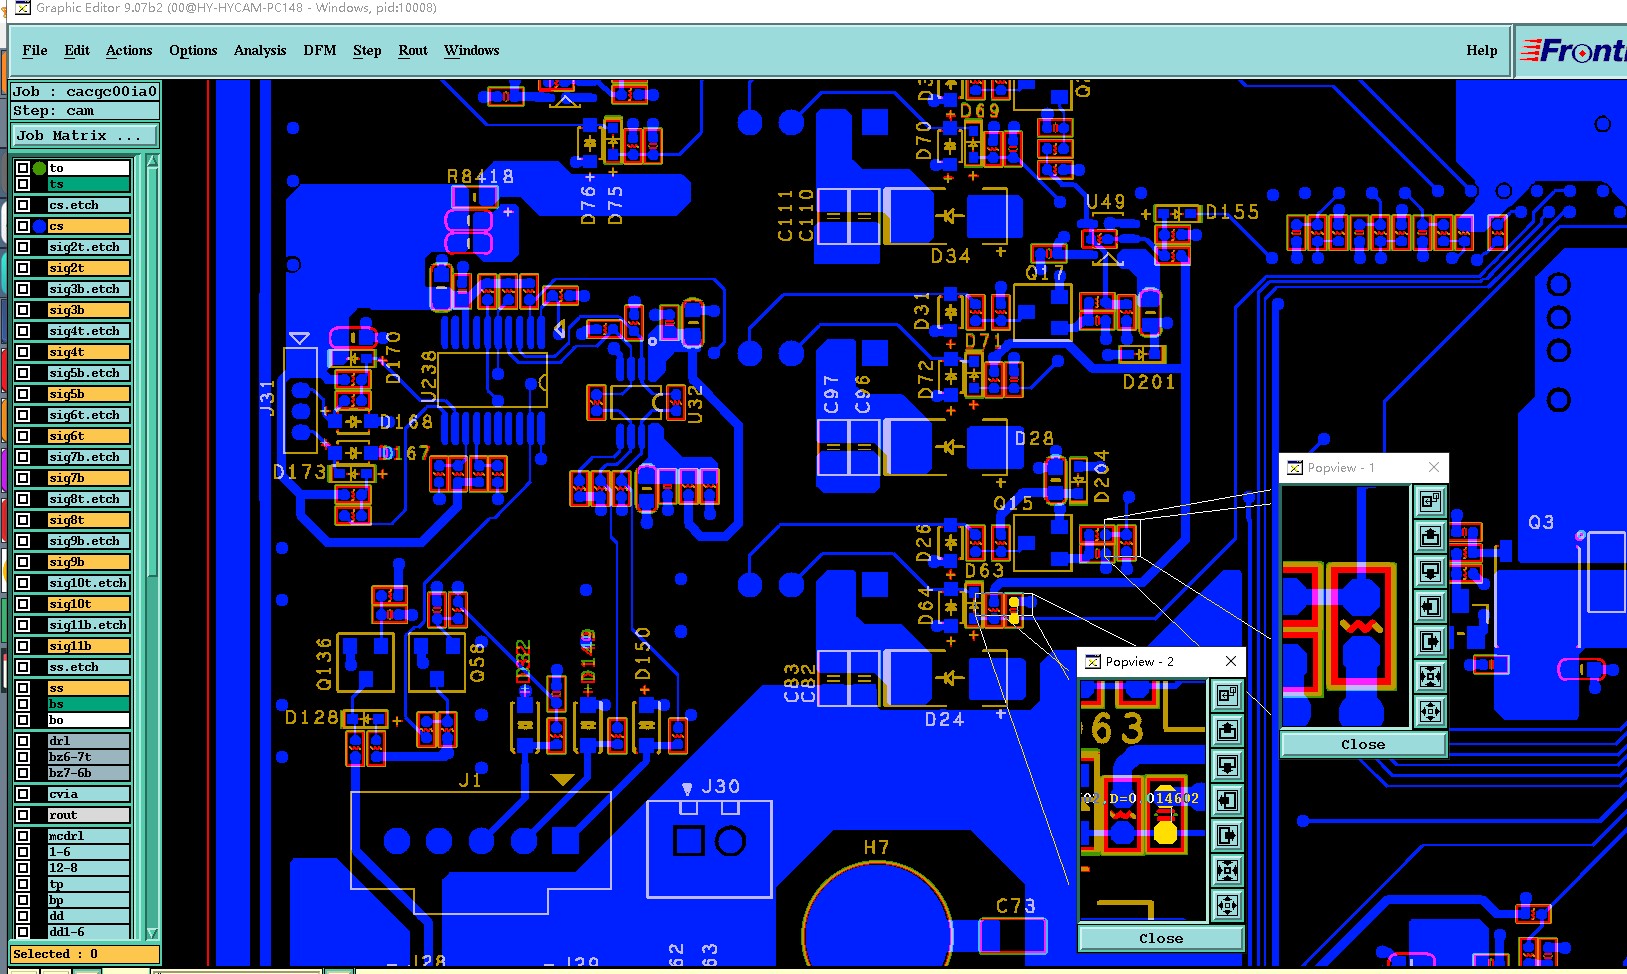
Task: Select the sig4t layer name
Action: [x=89, y=352]
